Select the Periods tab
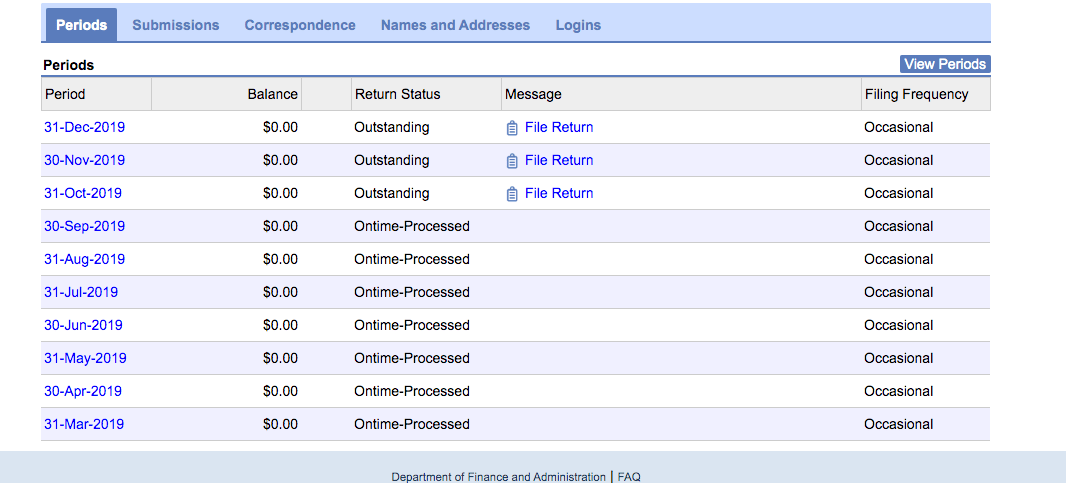 (x=81, y=25)
